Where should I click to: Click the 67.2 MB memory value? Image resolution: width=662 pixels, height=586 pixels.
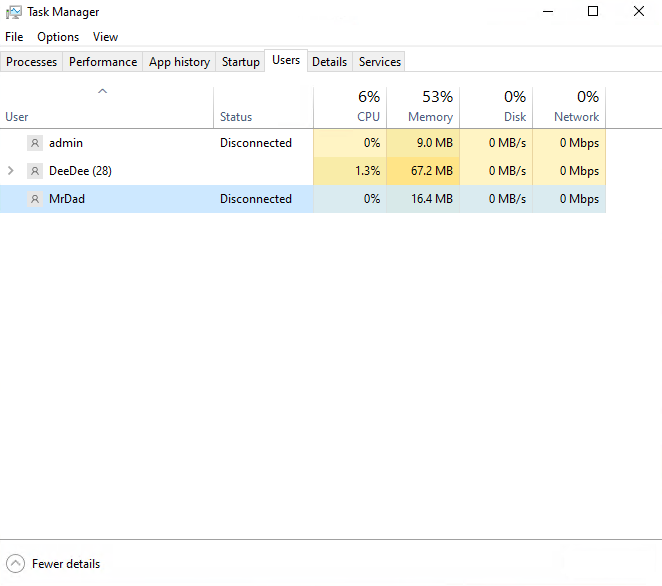[432, 171]
